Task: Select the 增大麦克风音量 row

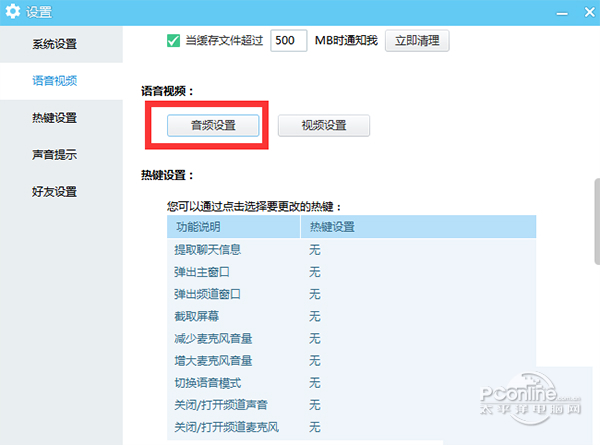Action: coord(351,361)
